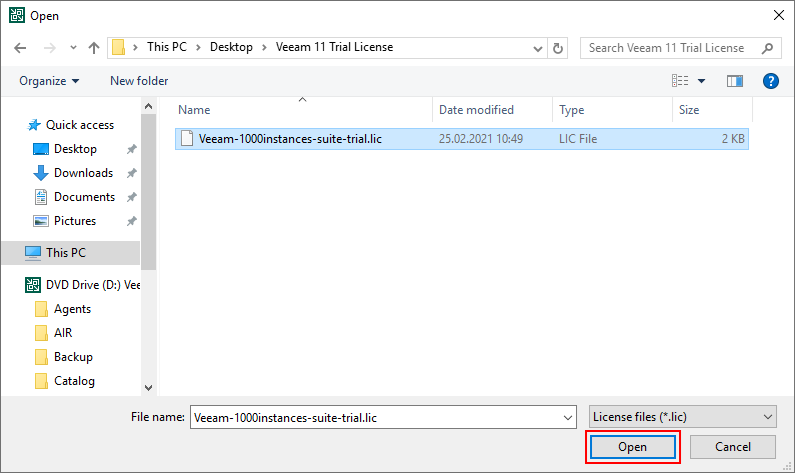Click the Veeam icon in title bar

pos(16,15)
